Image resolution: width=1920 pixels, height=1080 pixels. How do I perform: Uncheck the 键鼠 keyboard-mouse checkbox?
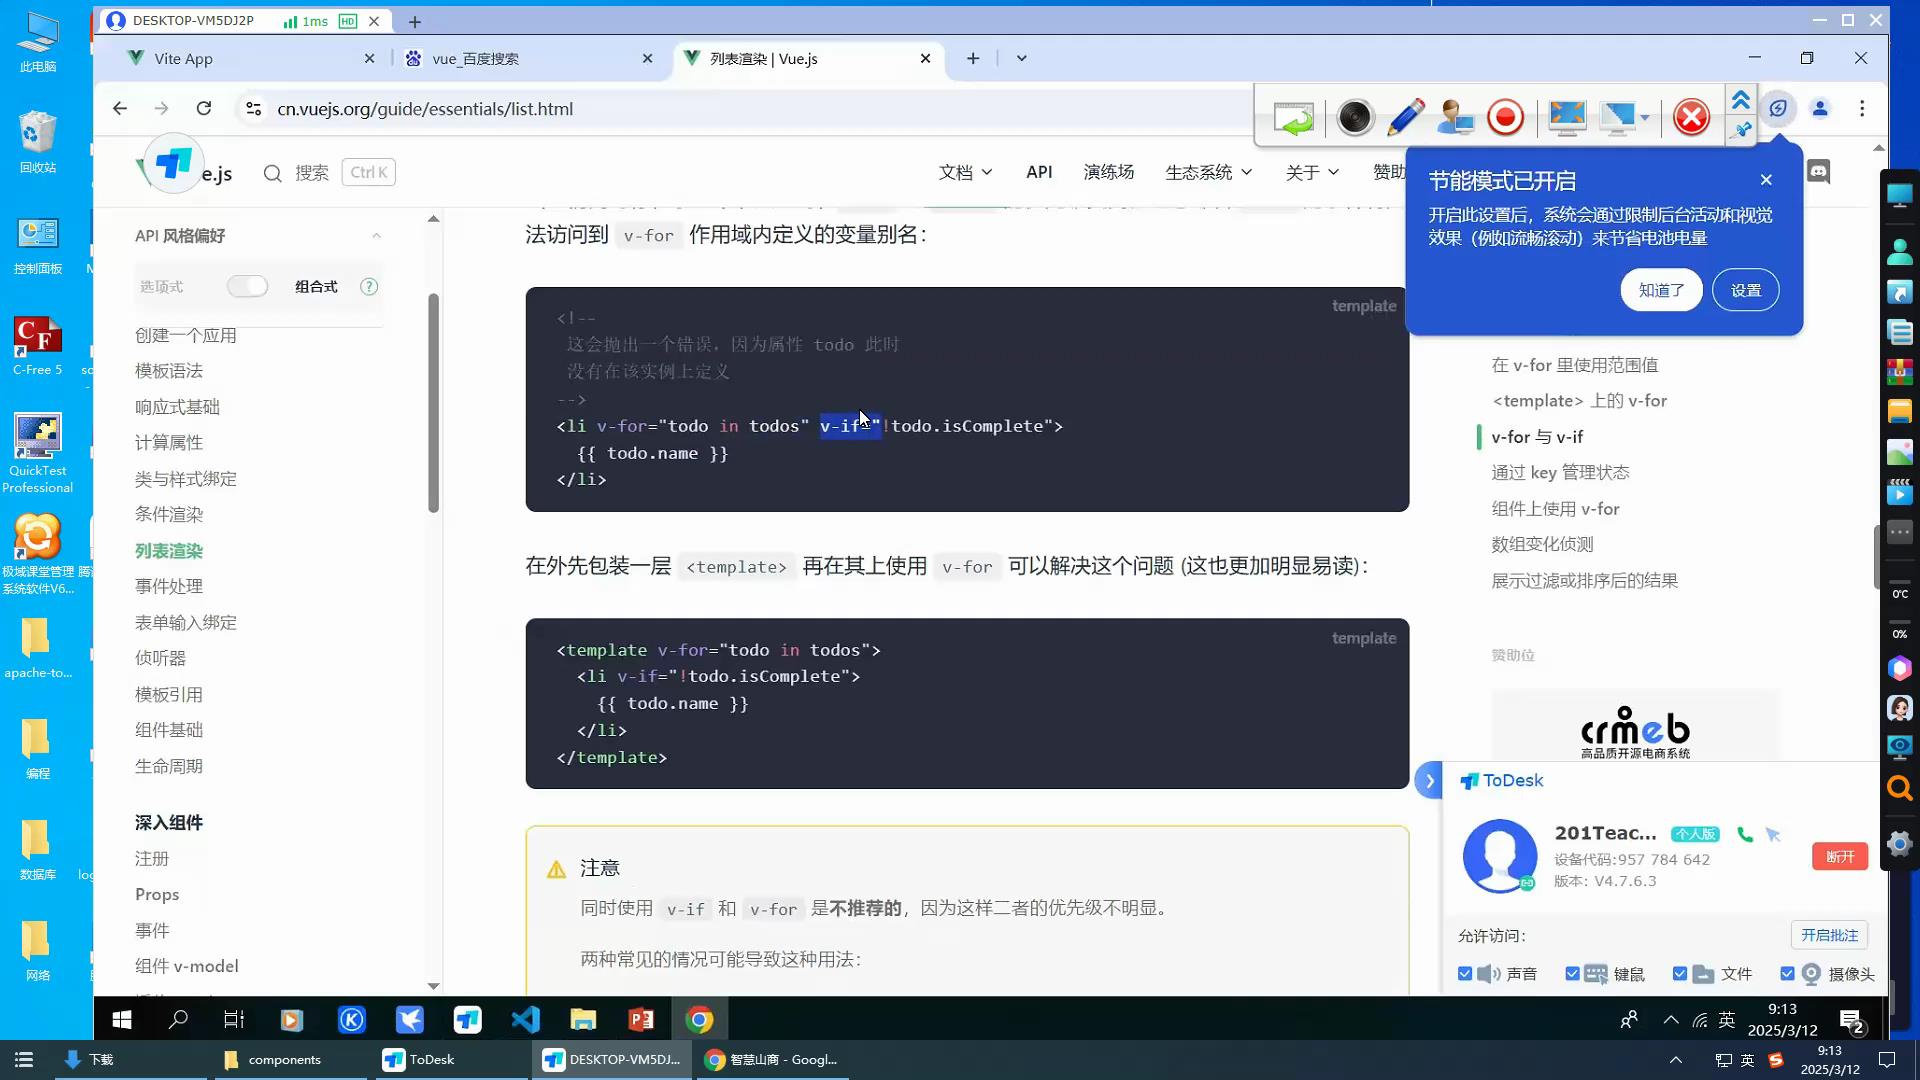[1572, 974]
